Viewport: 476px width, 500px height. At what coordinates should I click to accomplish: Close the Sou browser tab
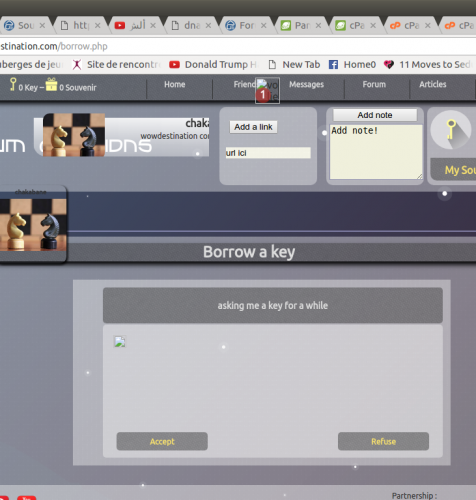(x=42, y=25)
